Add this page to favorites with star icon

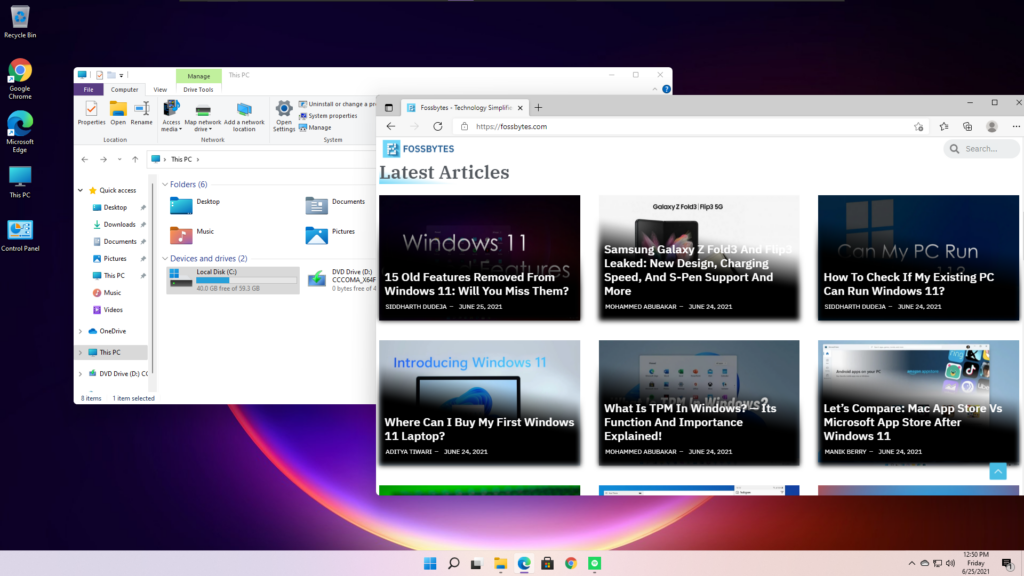pyautogui.click(x=918, y=127)
